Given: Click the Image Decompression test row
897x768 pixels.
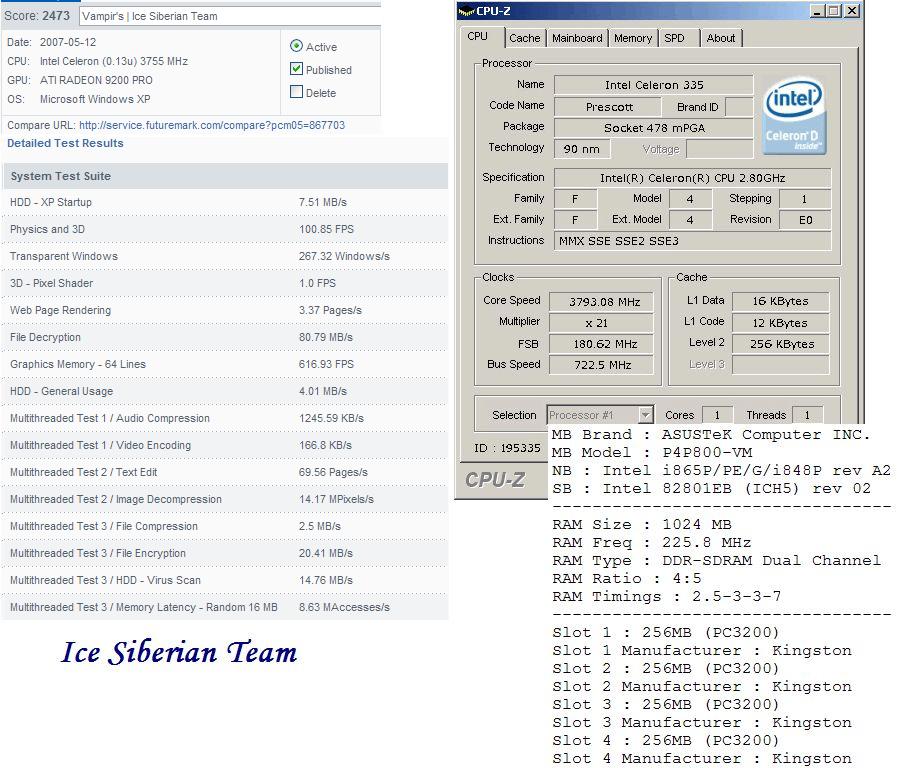Looking at the screenshot, I should (225, 499).
